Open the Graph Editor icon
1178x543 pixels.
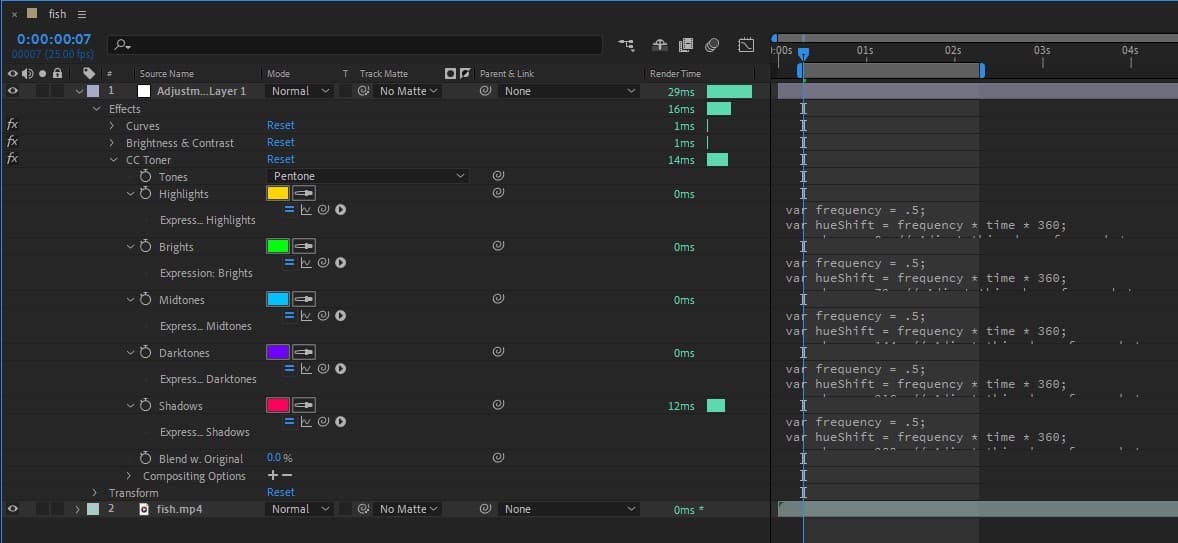coord(746,45)
